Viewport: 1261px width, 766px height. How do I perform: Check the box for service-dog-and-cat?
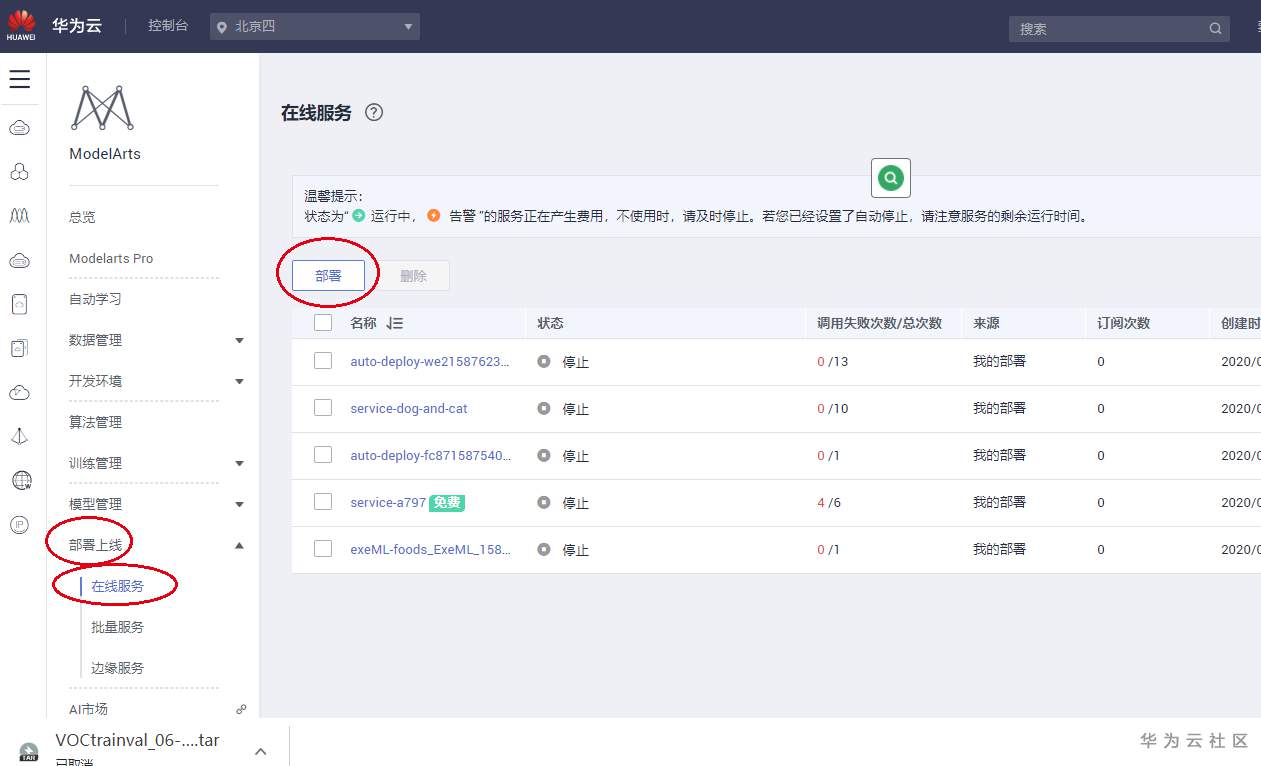coord(323,408)
